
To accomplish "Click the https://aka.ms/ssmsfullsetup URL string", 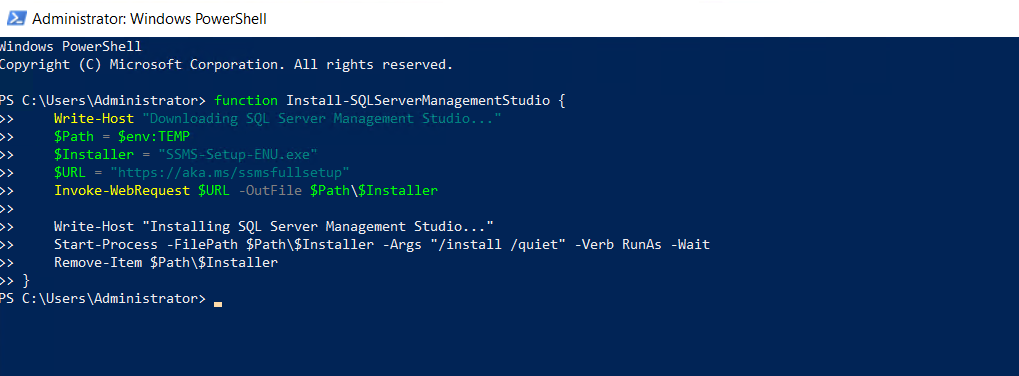I will point(230,173).
